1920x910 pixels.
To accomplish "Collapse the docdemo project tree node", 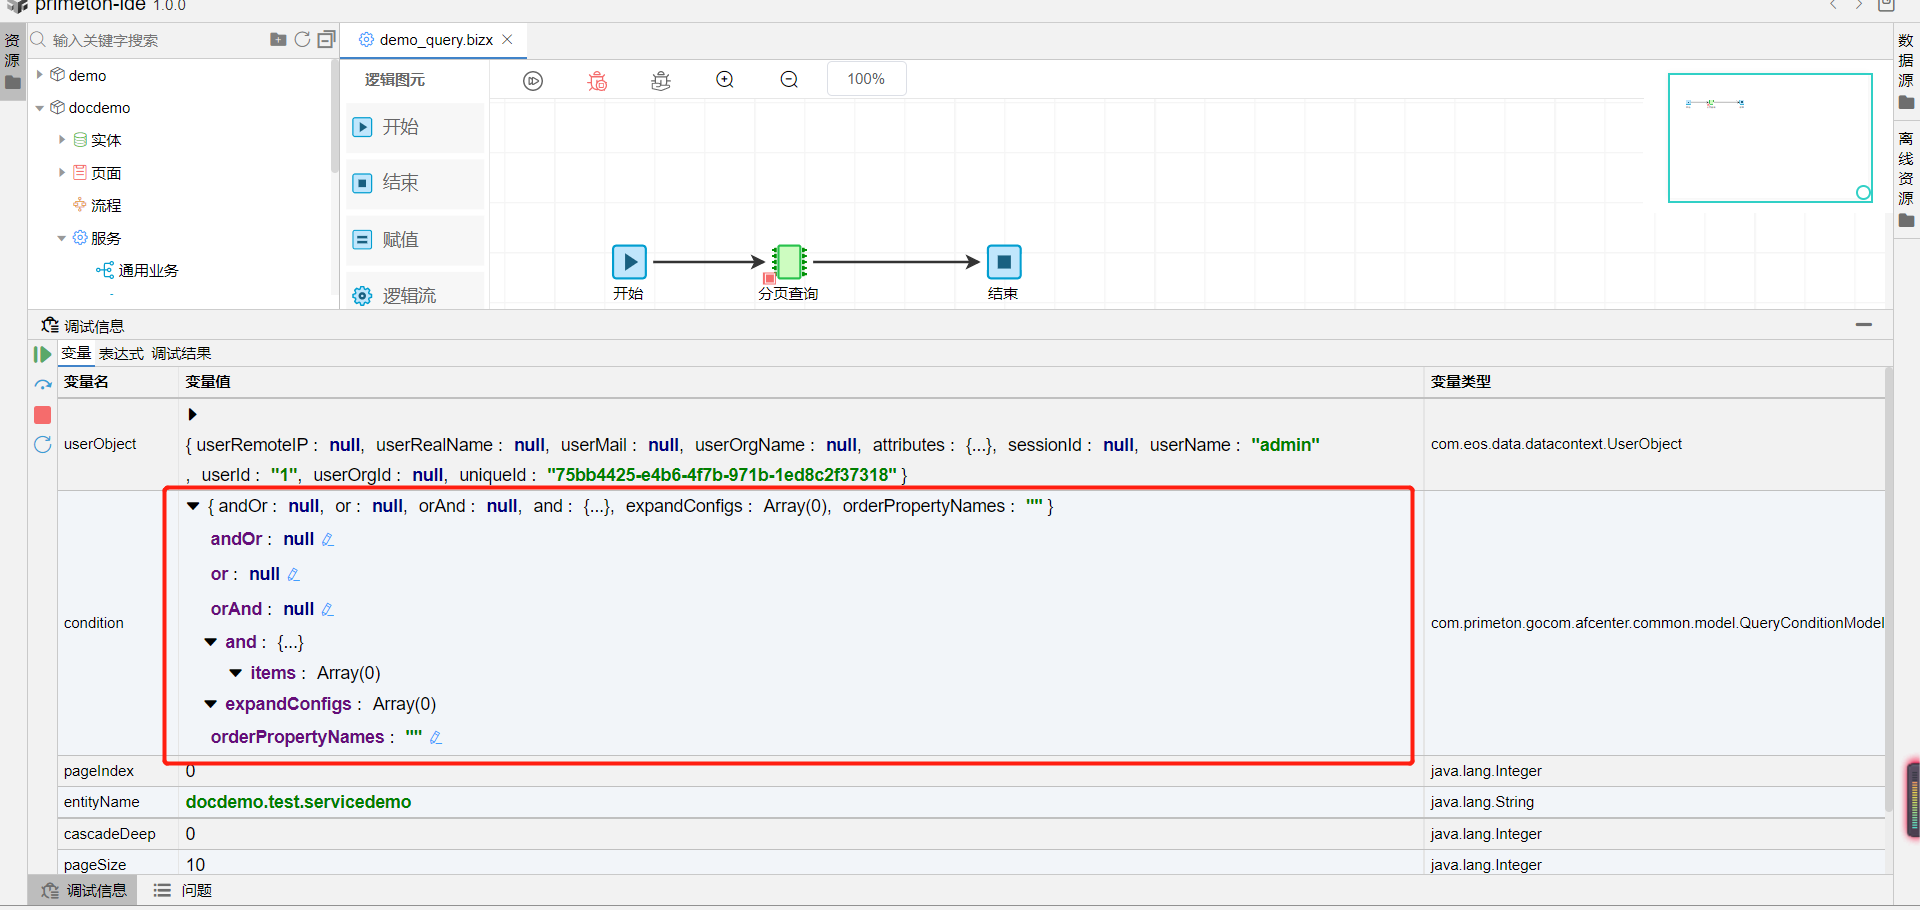I will click(40, 108).
